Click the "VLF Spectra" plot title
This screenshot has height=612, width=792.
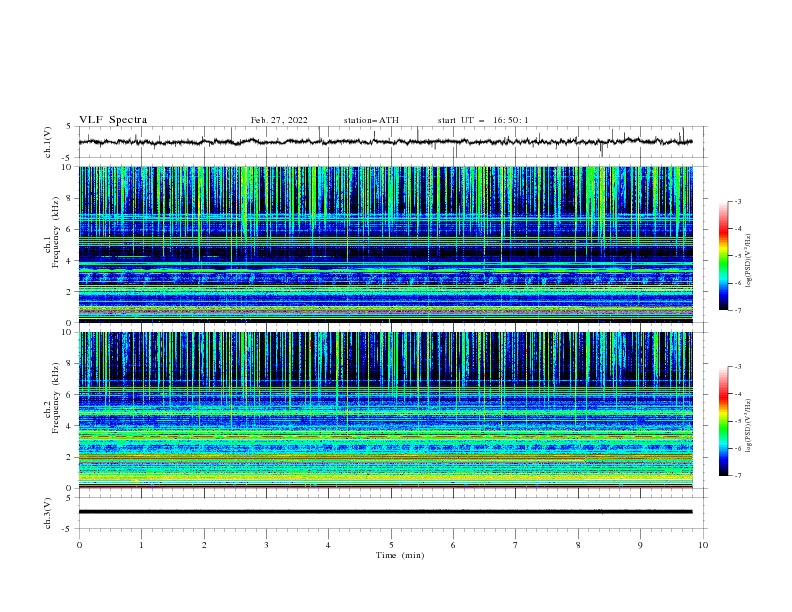113,120
